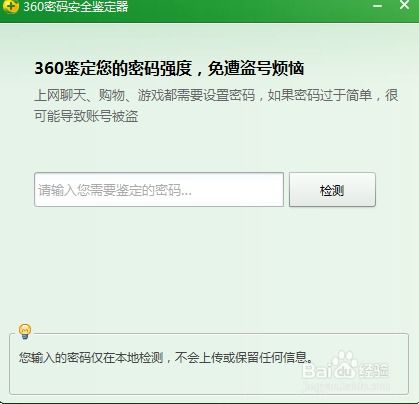Click the description line starting 上网聊天、购物
The width and height of the screenshot is (419, 404).
coord(216,96)
